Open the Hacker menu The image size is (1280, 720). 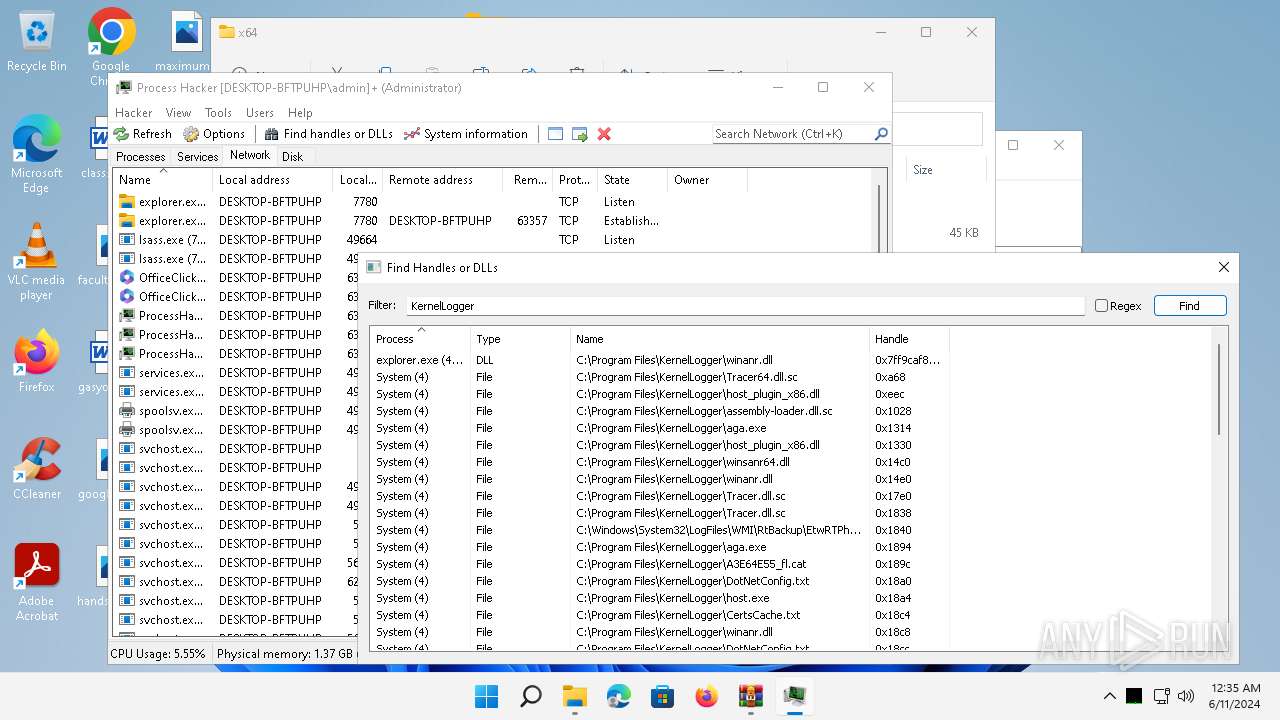click(134, 113)
